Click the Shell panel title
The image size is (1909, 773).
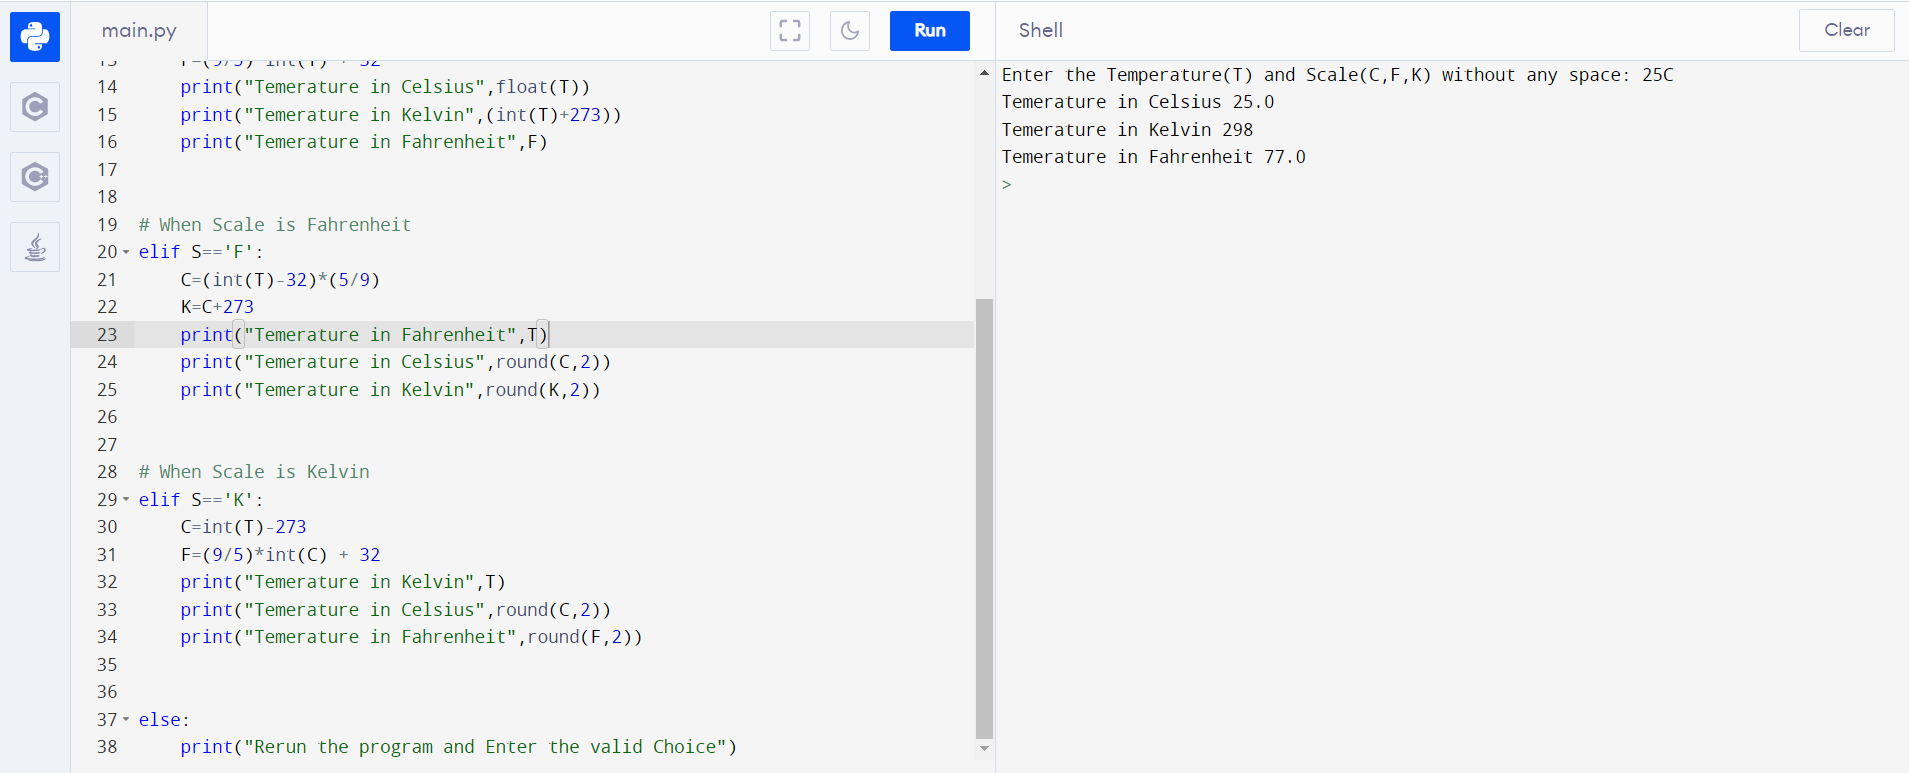[x=1040, y=31]
